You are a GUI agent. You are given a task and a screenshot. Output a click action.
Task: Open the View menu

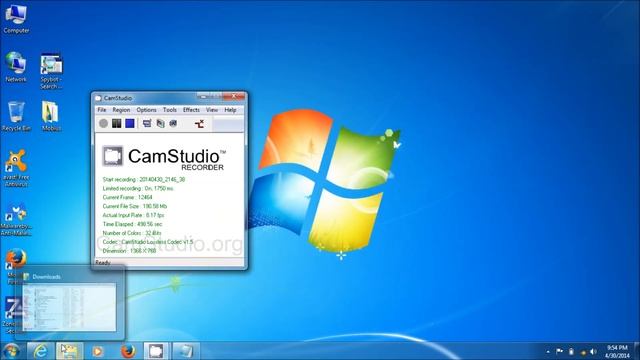pyautogui.click(x=211, y=110)
